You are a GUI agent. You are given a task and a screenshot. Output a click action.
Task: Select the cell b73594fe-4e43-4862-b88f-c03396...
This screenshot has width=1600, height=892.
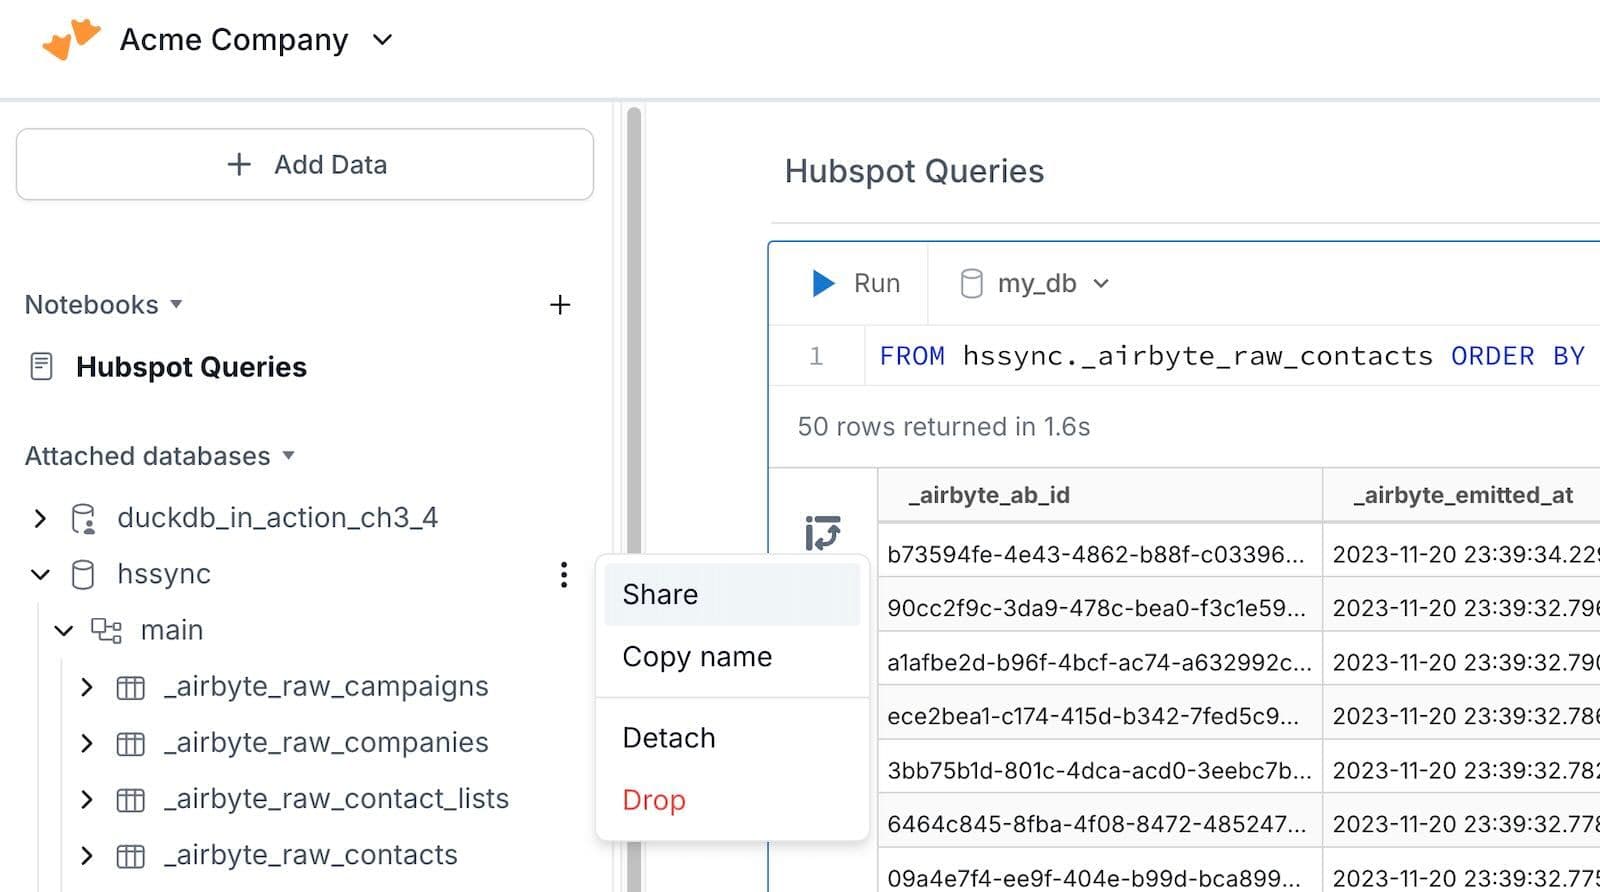tap(1100, 554)
